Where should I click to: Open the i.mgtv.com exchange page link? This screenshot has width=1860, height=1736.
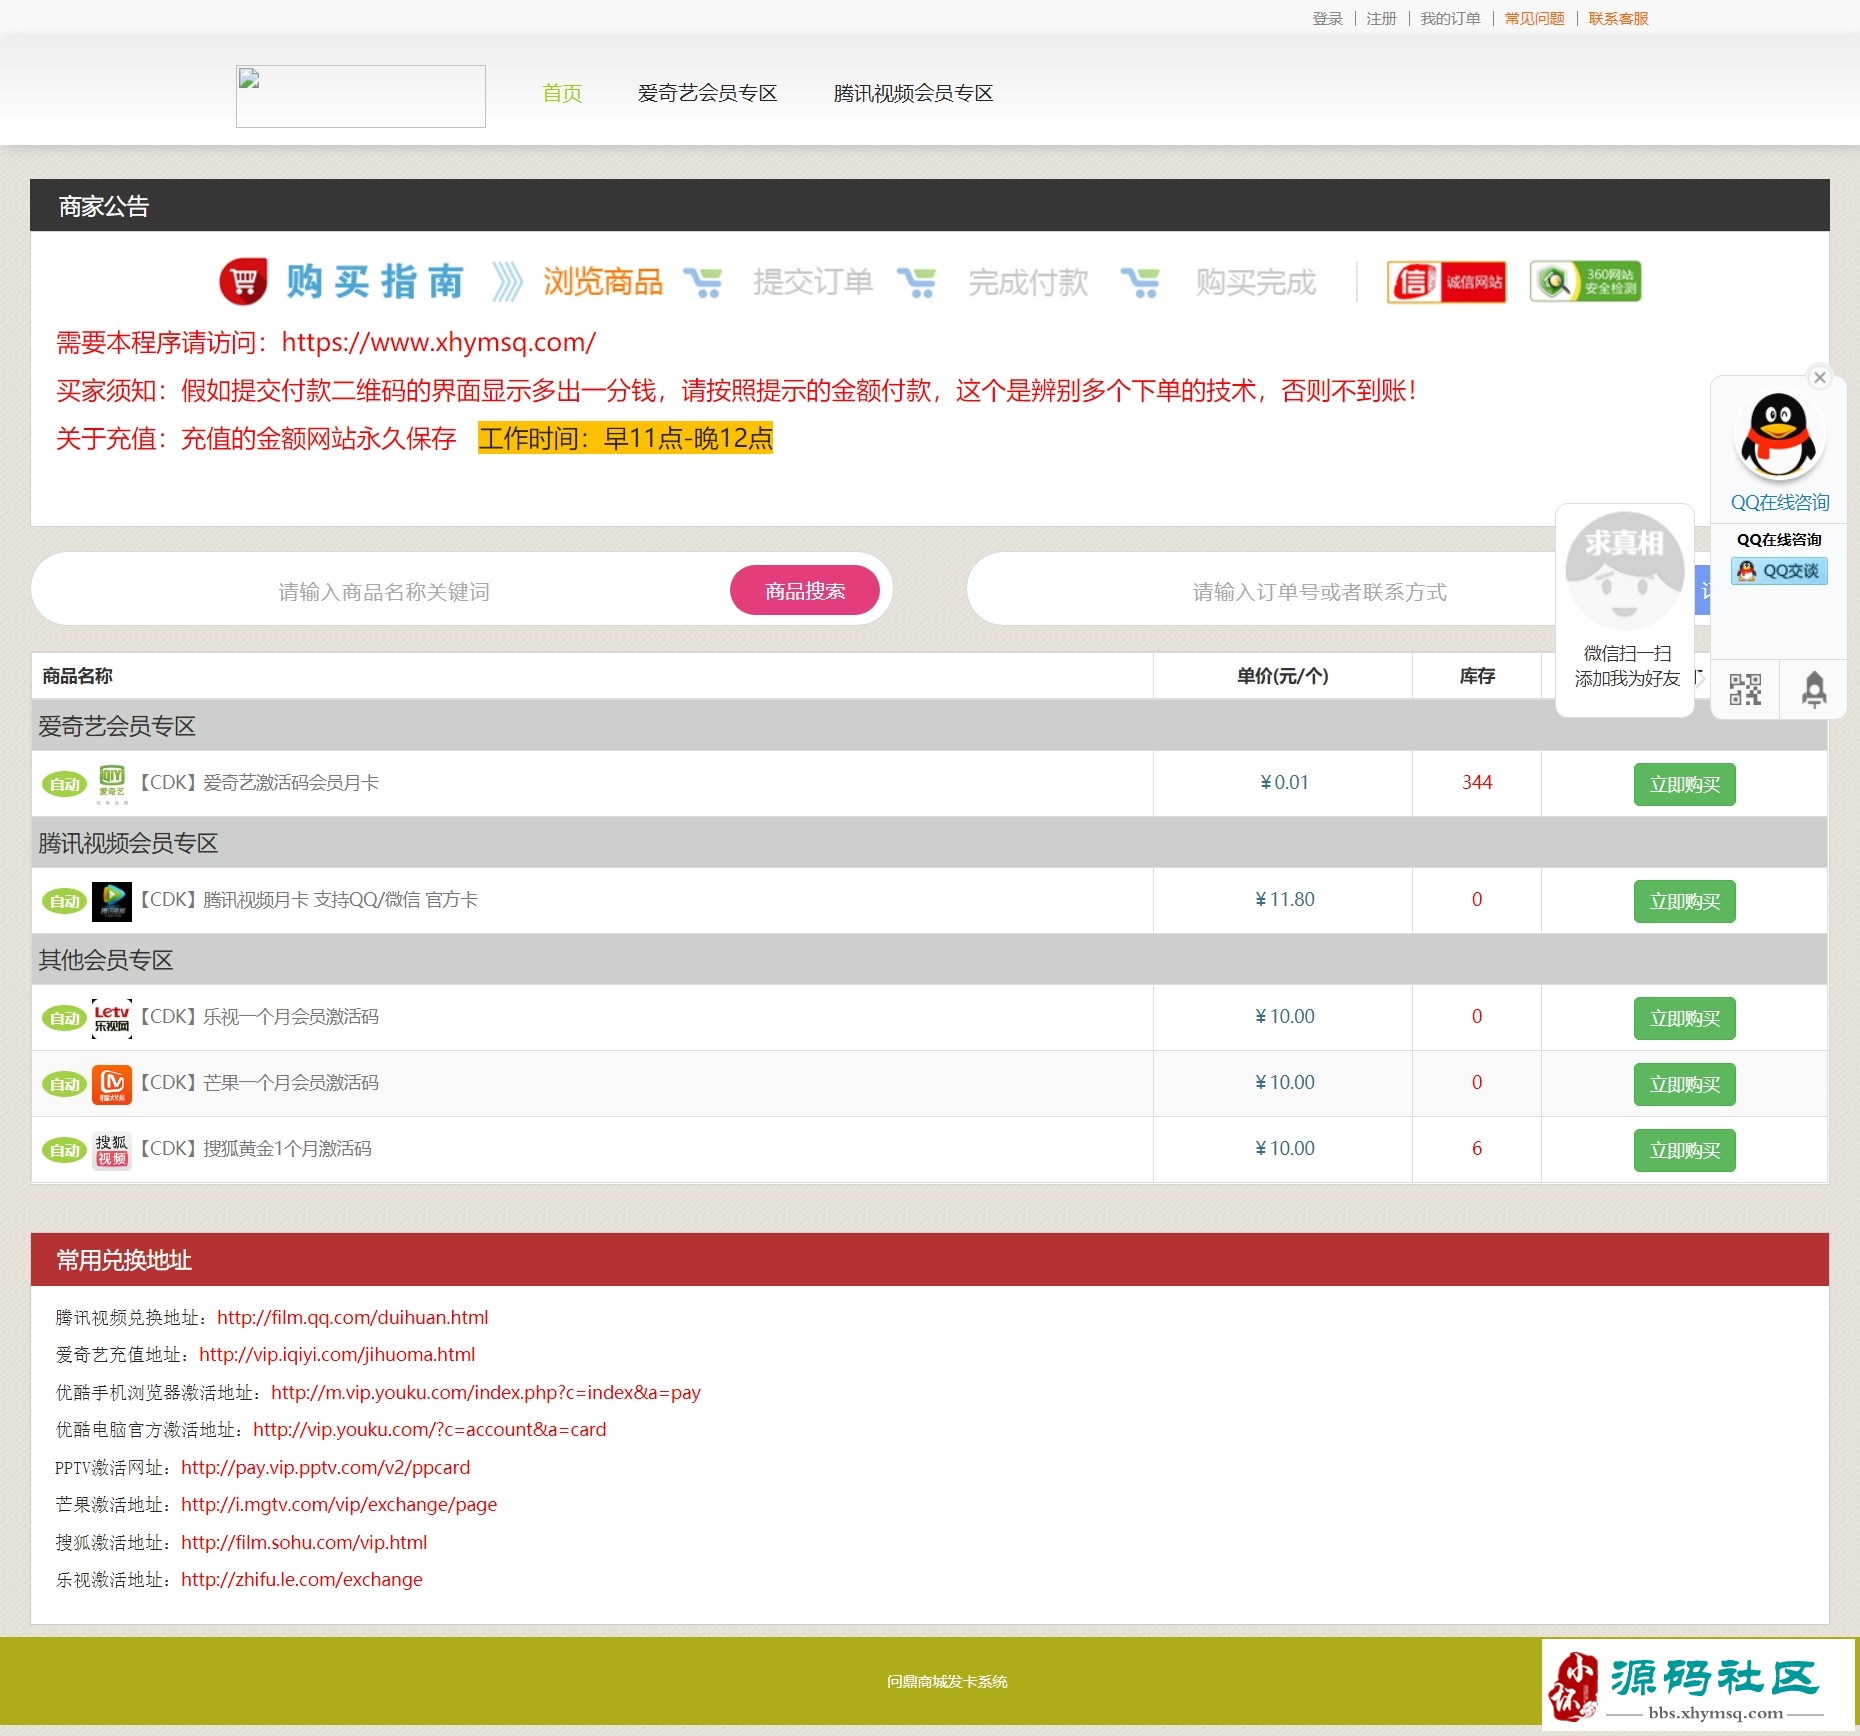(x=339, y=1504)
